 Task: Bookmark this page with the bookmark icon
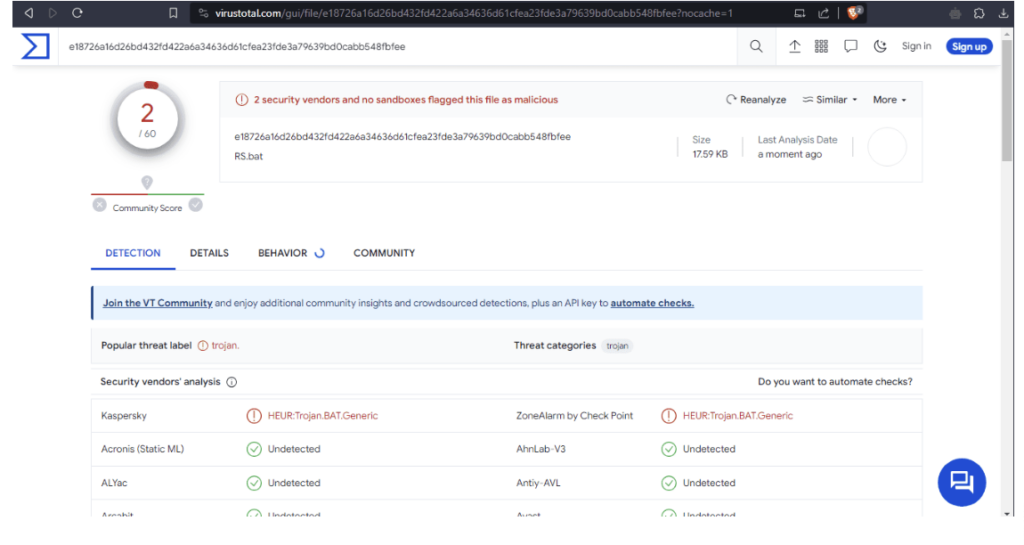click(173, 13)
